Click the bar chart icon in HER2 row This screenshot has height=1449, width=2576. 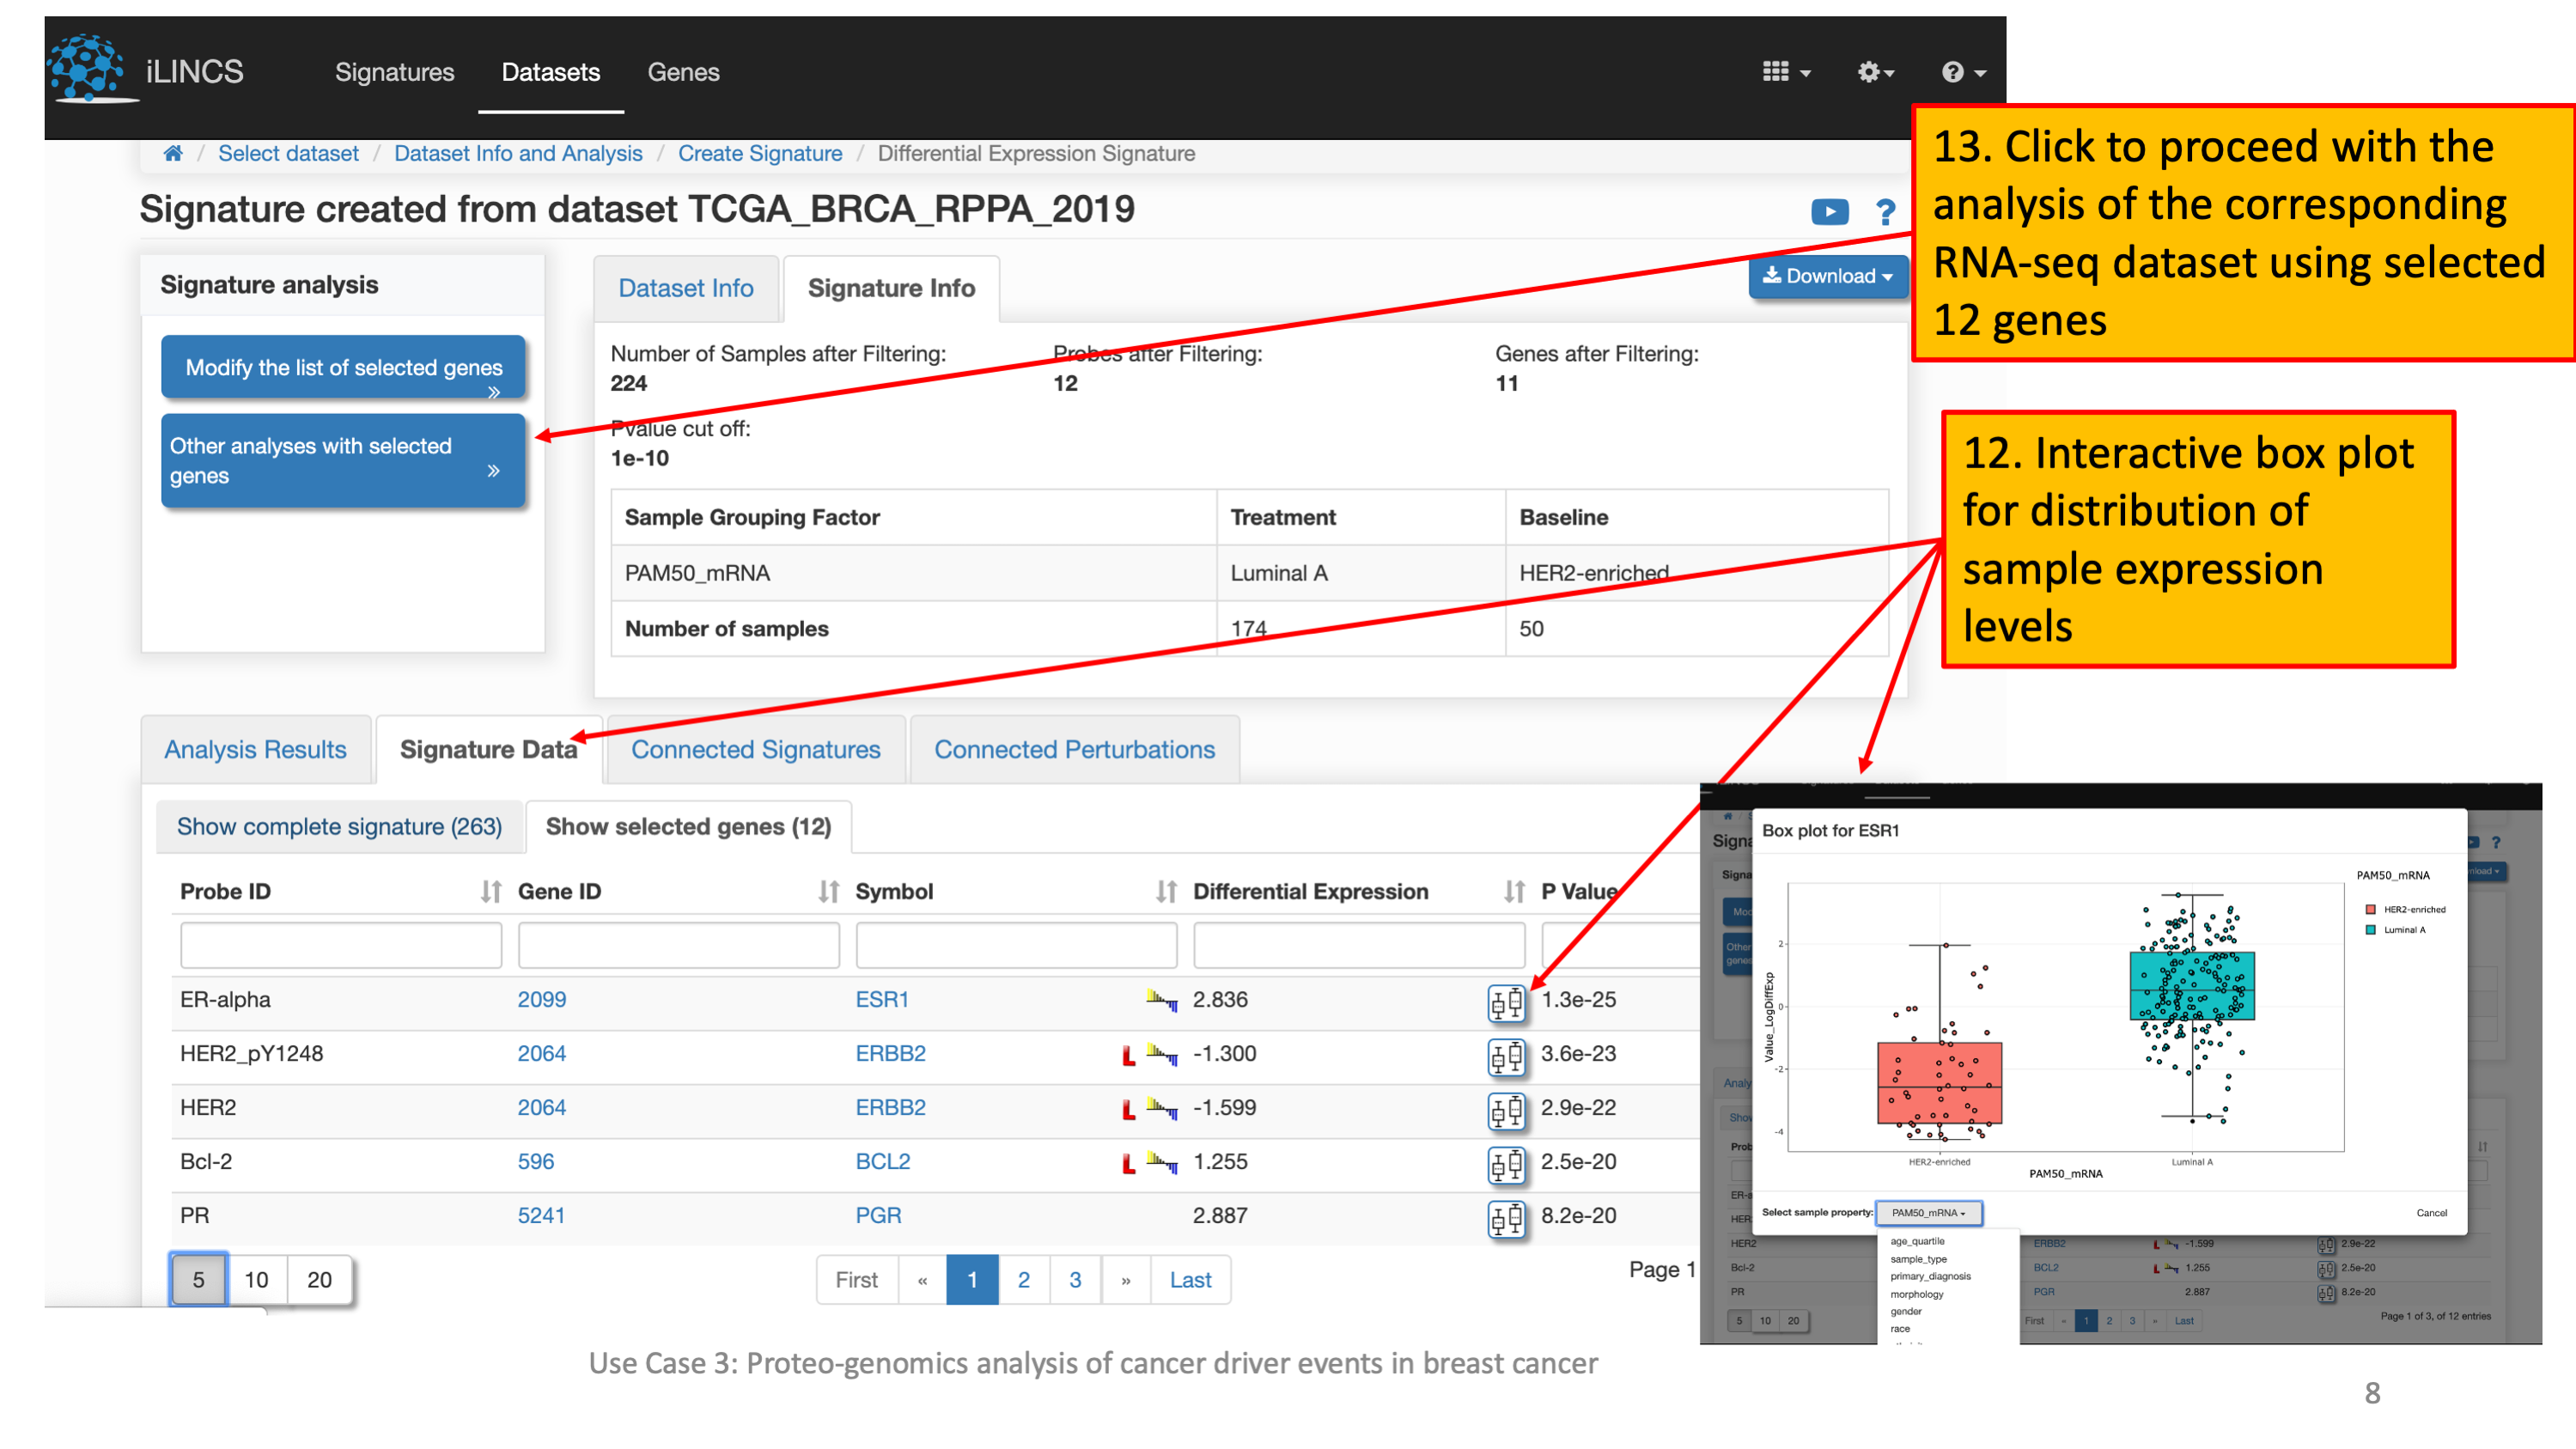pyautogui.click(x=1162, y=1108)
